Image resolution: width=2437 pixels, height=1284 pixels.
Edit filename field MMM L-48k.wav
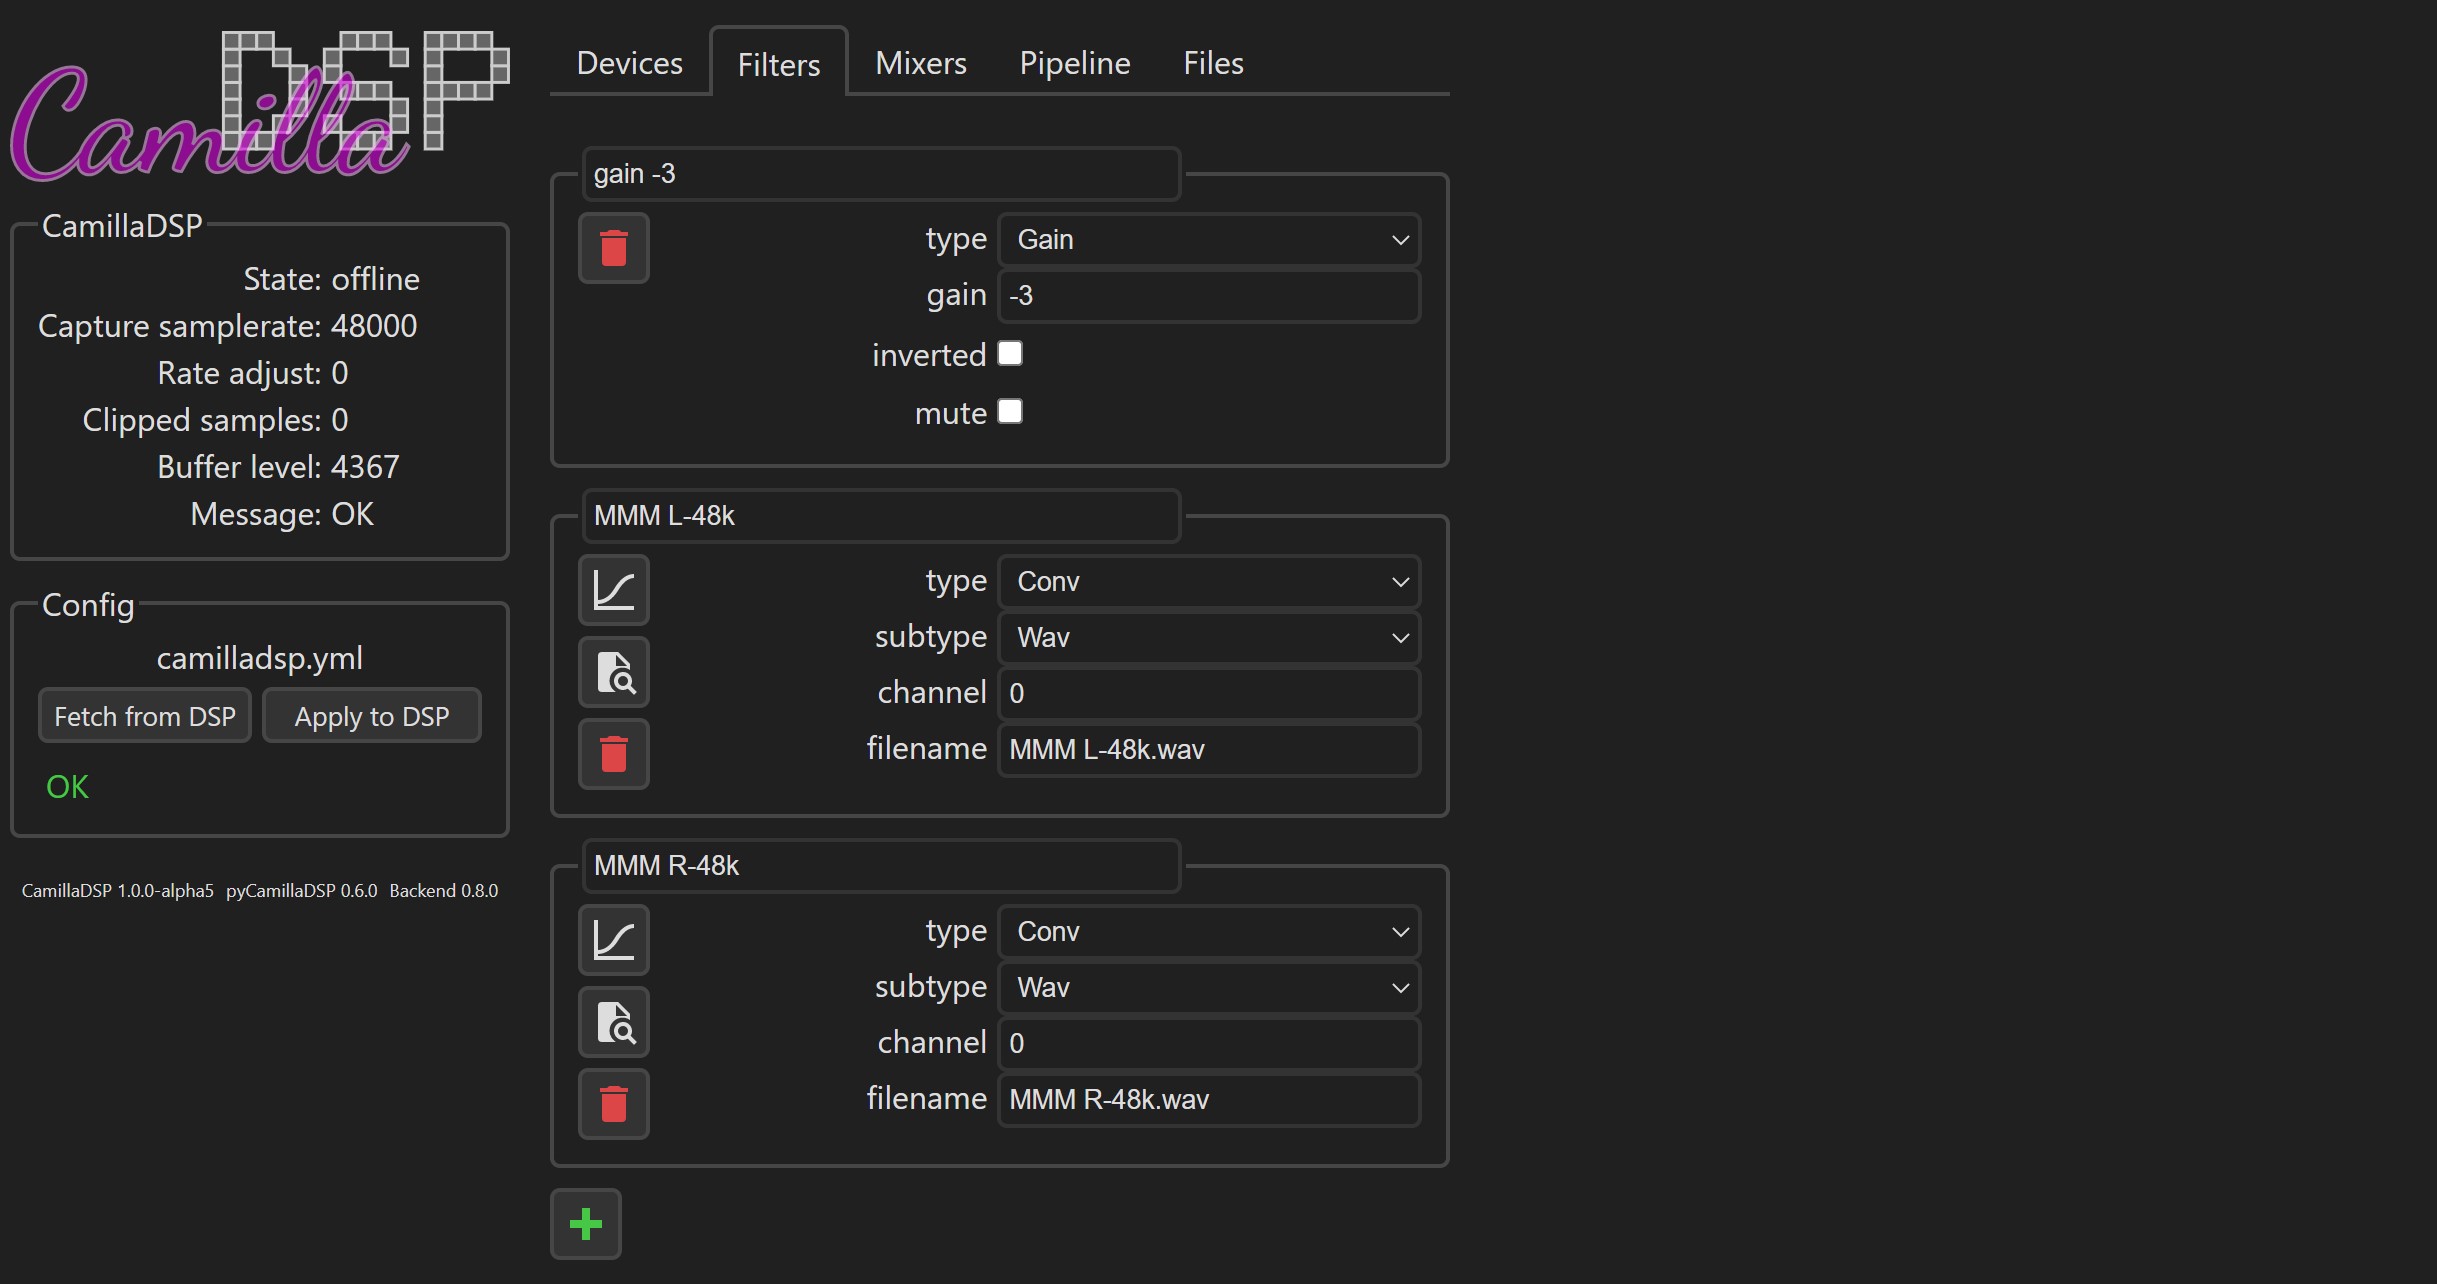click(1209, 750)
